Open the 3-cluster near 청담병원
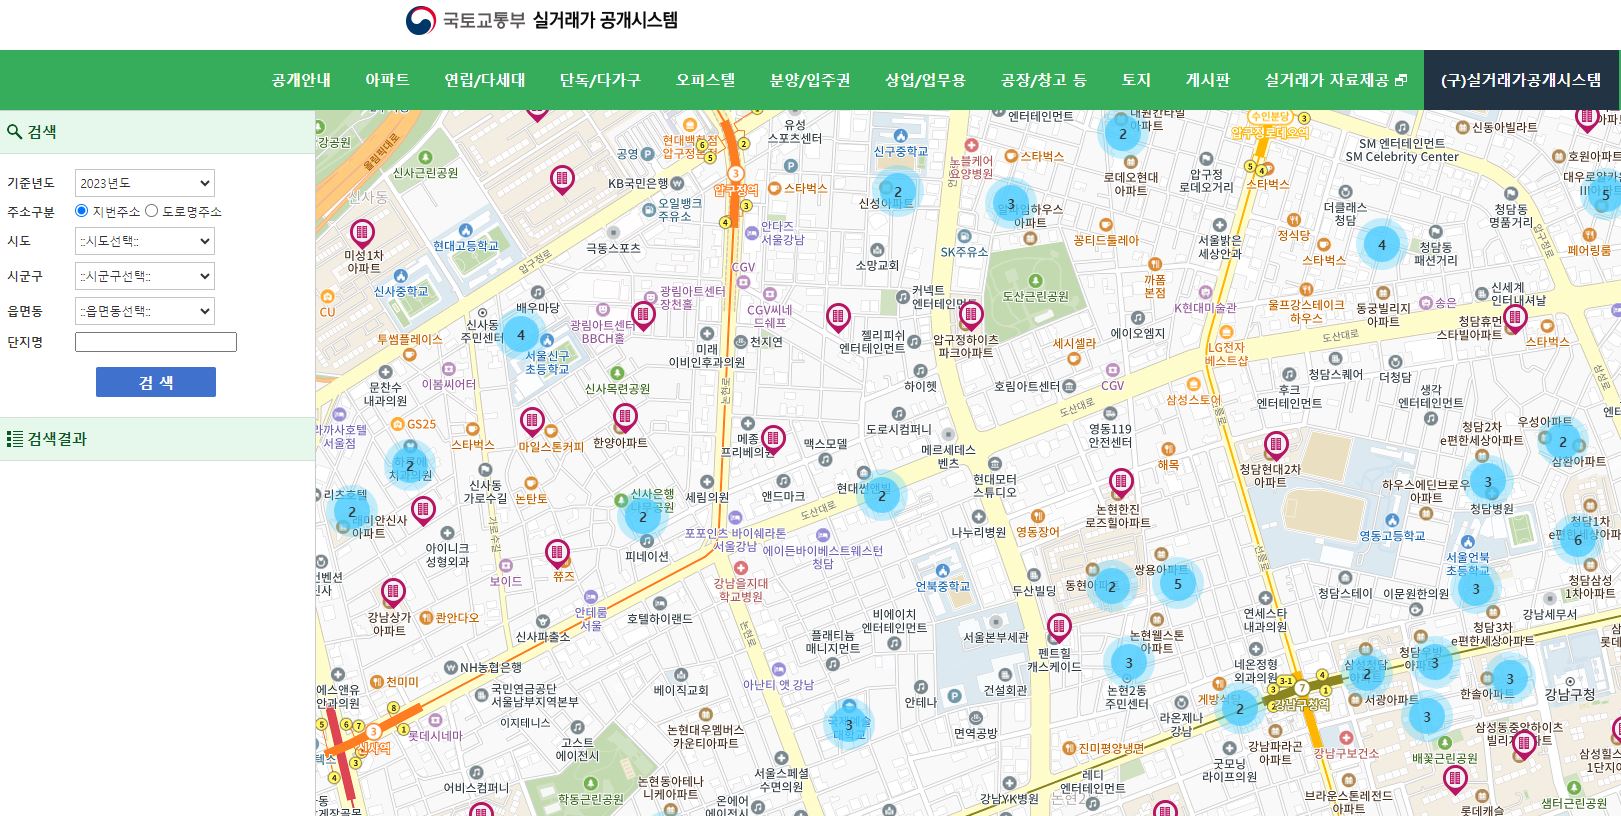1621x816 pixels. coord(1488,482)
